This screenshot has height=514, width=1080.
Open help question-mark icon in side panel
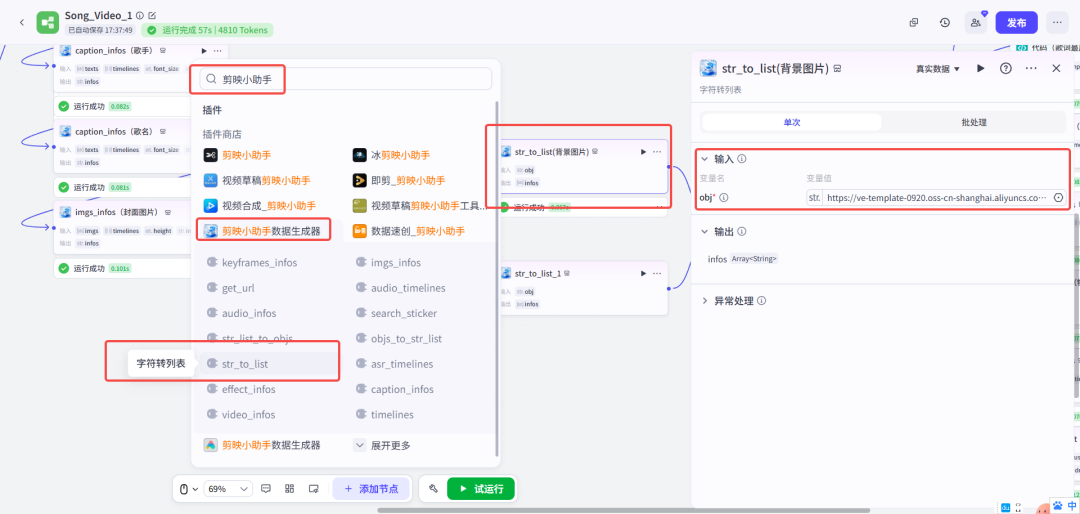[x=1006, y=68]
